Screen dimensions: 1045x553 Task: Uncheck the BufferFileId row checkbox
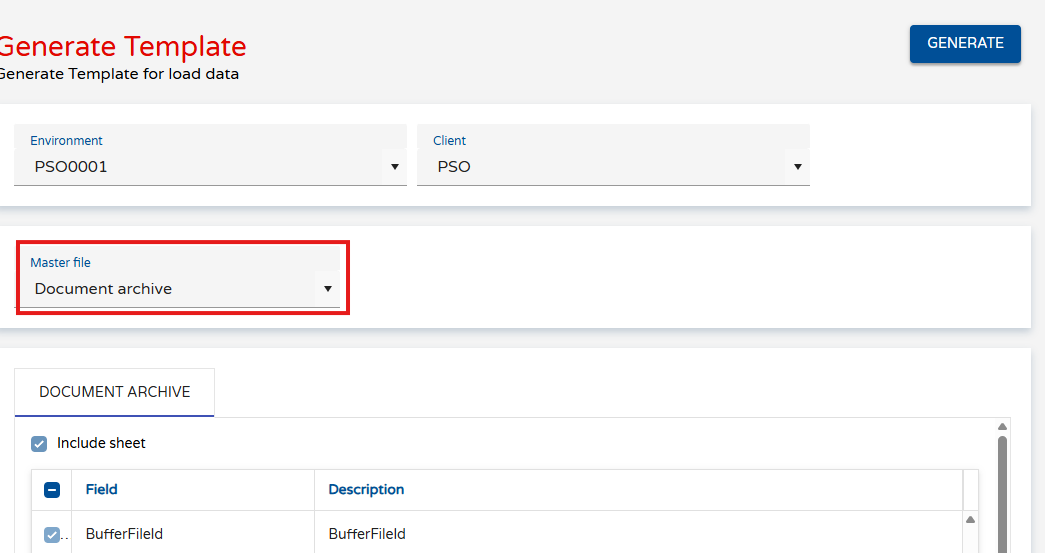coord(52,534)
